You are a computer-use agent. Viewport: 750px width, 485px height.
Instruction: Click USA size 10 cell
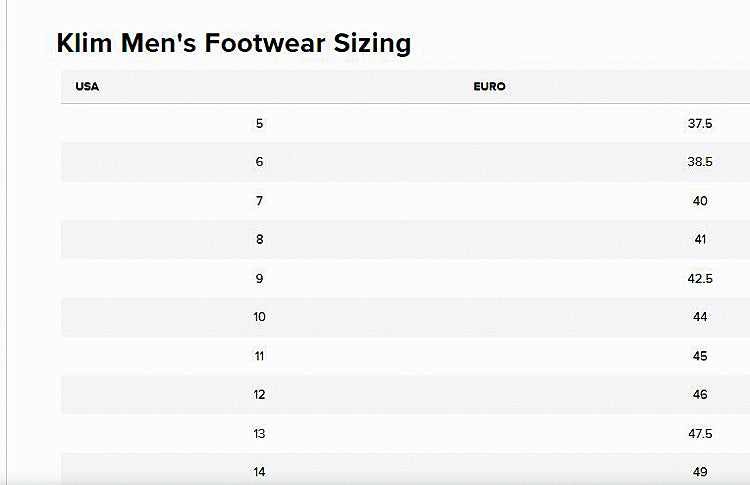(259, 317)
